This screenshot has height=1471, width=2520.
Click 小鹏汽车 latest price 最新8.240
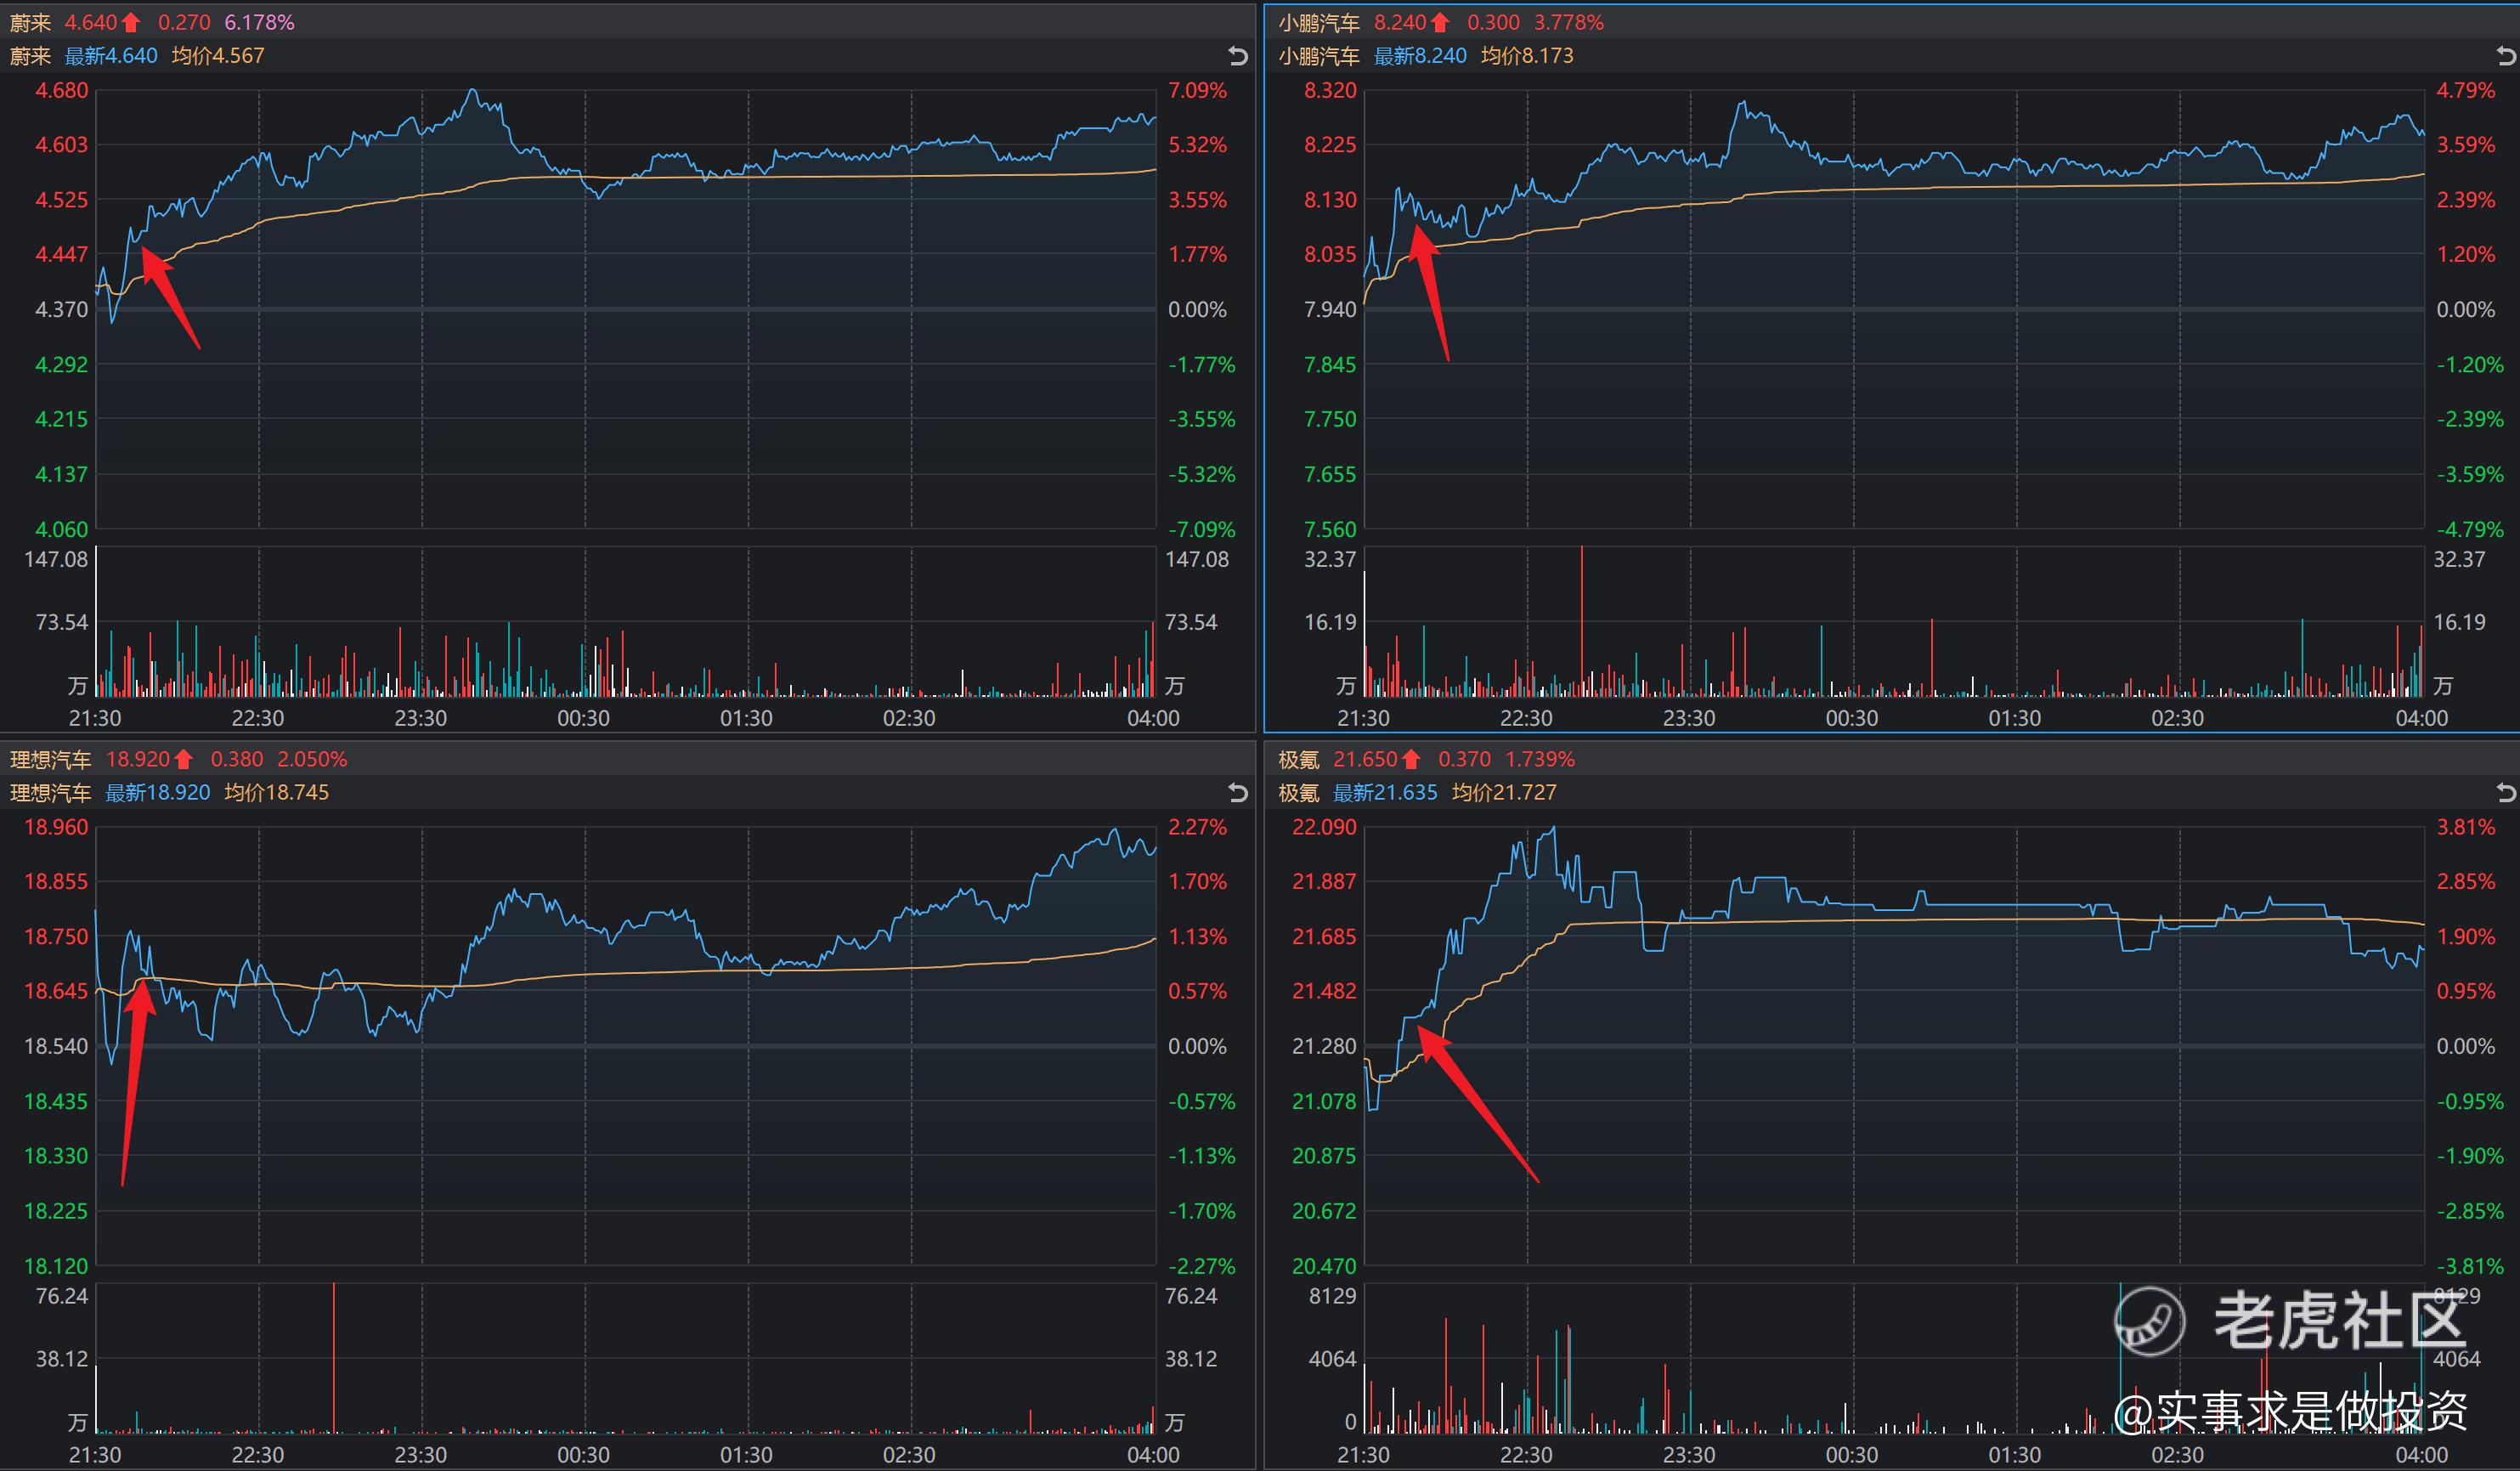point(1420,56)
